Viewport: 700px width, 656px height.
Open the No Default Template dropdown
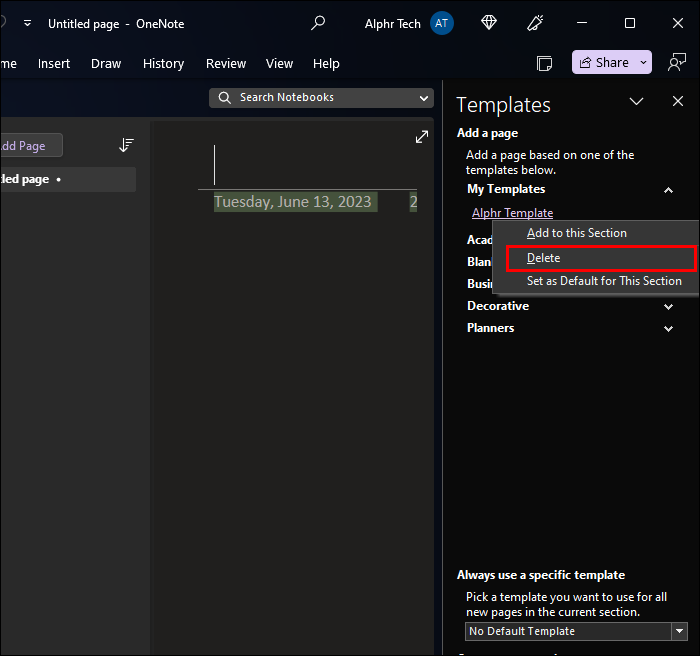[680, 631]
